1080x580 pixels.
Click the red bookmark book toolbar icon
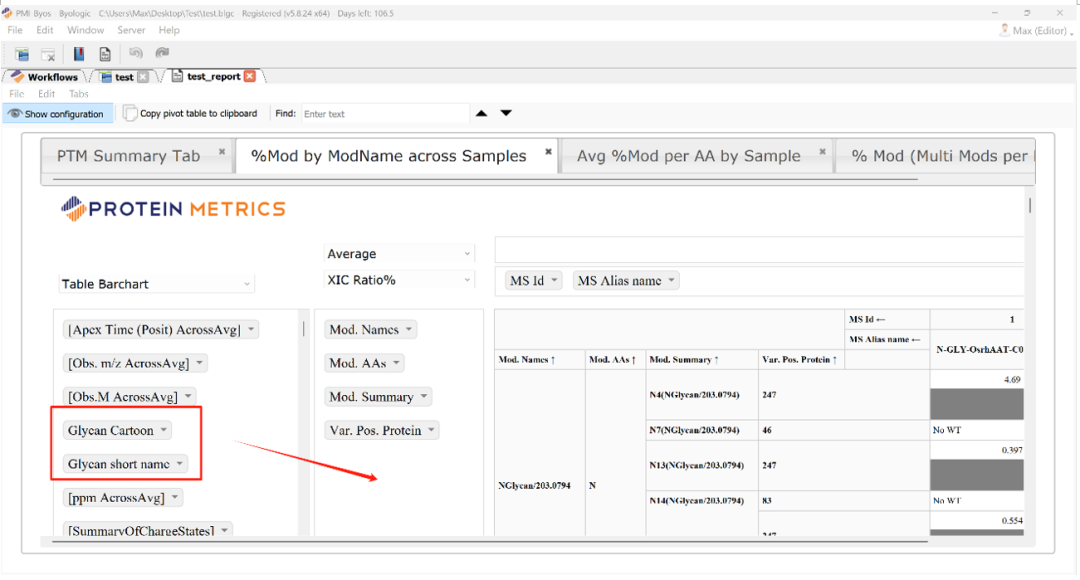pos(79,54)
